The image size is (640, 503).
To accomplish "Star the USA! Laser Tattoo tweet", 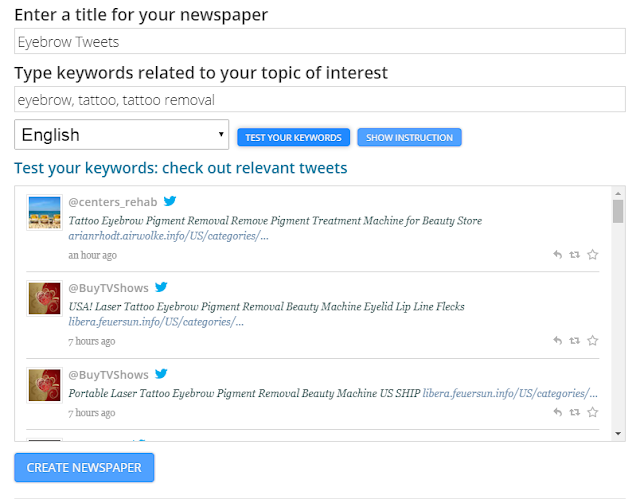I will 593,341.
